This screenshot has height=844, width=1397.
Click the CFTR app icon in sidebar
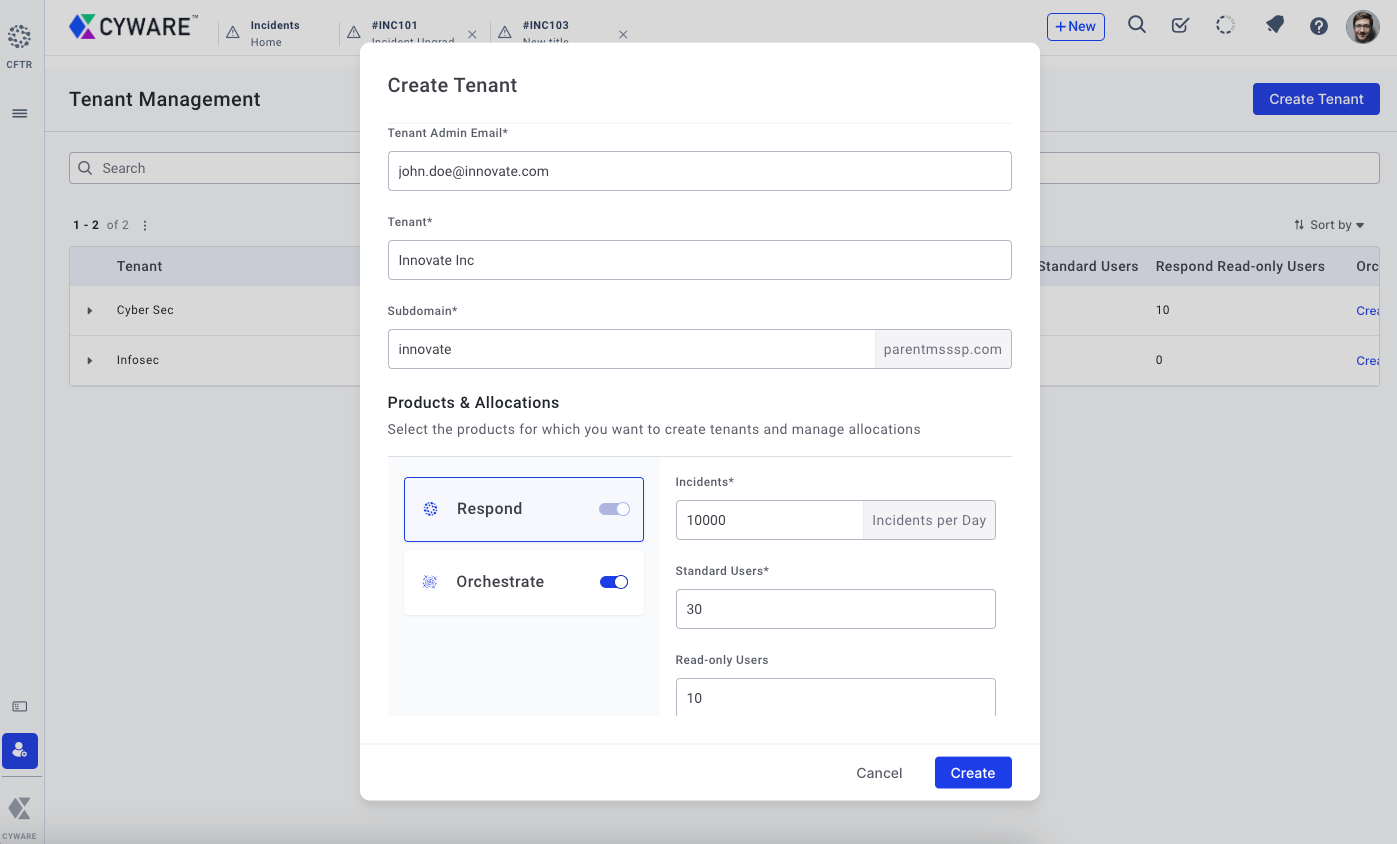click(x=19, y=43)
